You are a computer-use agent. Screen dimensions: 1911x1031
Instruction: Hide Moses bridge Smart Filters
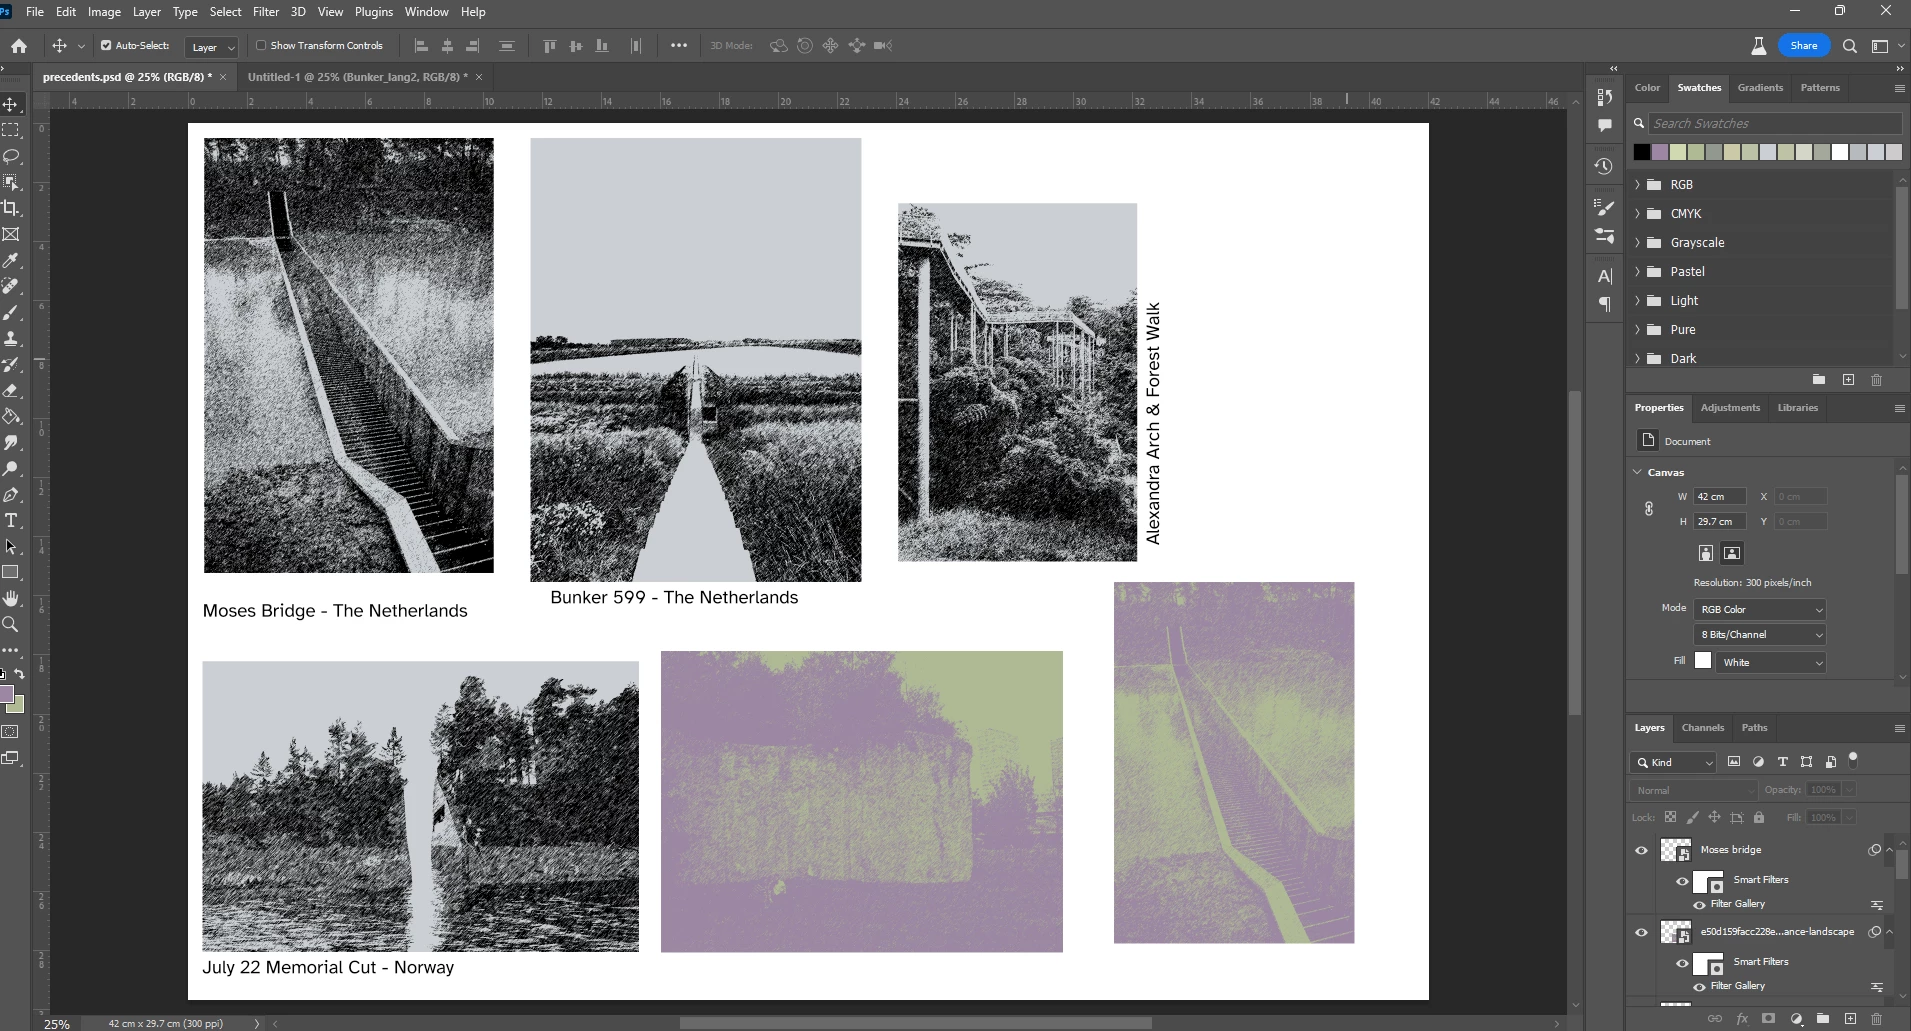(x=1683, y=881)
